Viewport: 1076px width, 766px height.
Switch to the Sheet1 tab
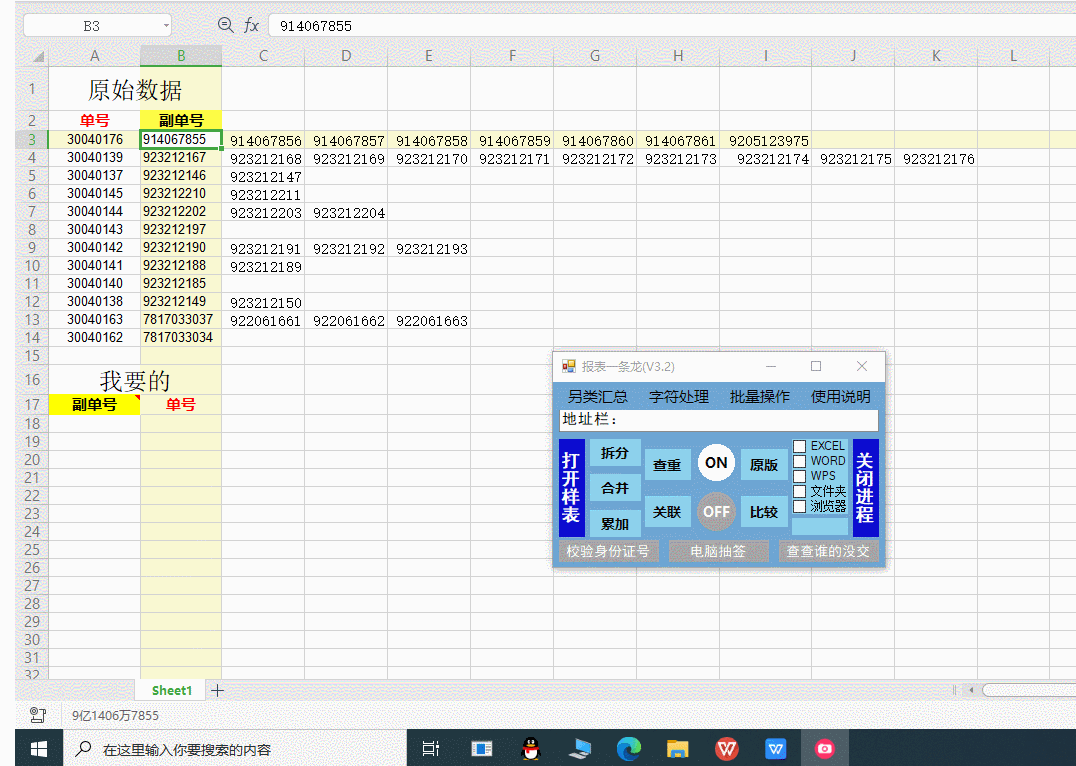pyautogui.click(x=172, y=690)
